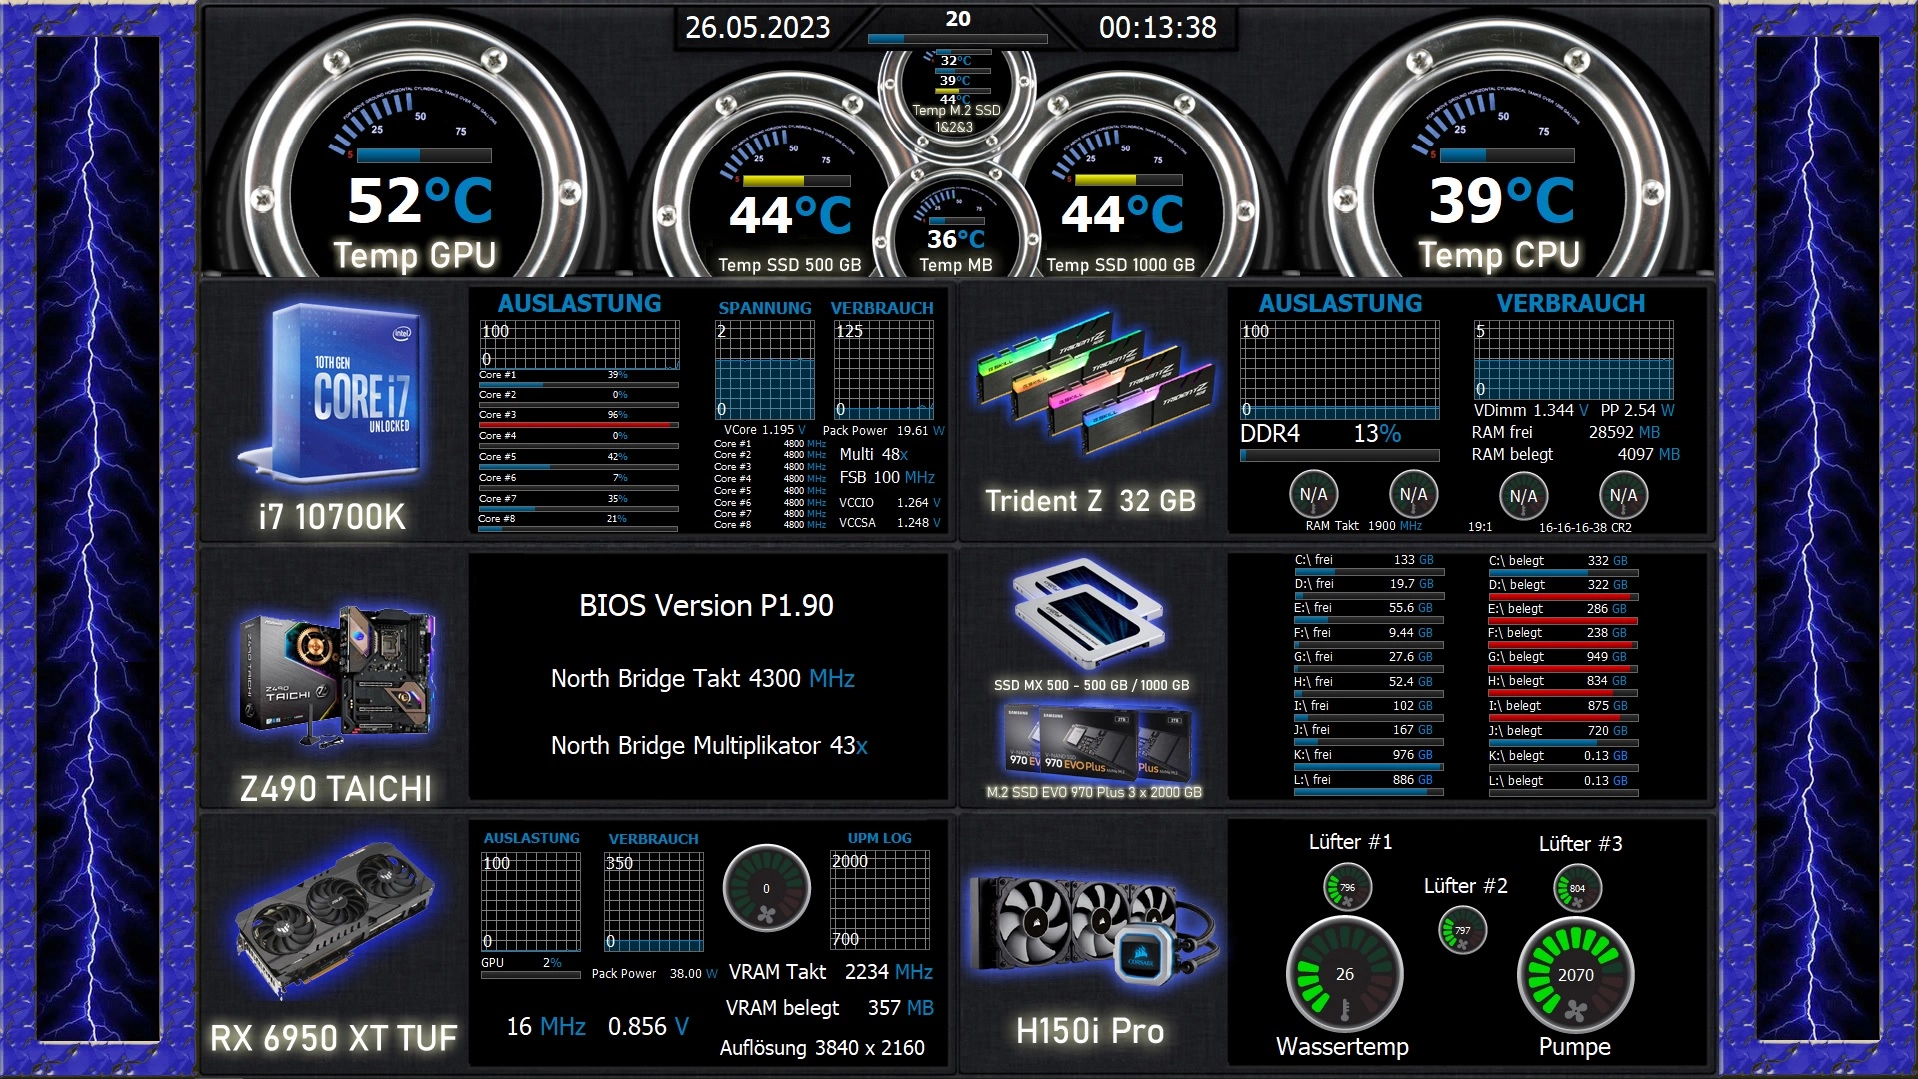1918x1079 pixels.
Task: Click the N/A gauge above 19:1
Action: (1523, 495)
